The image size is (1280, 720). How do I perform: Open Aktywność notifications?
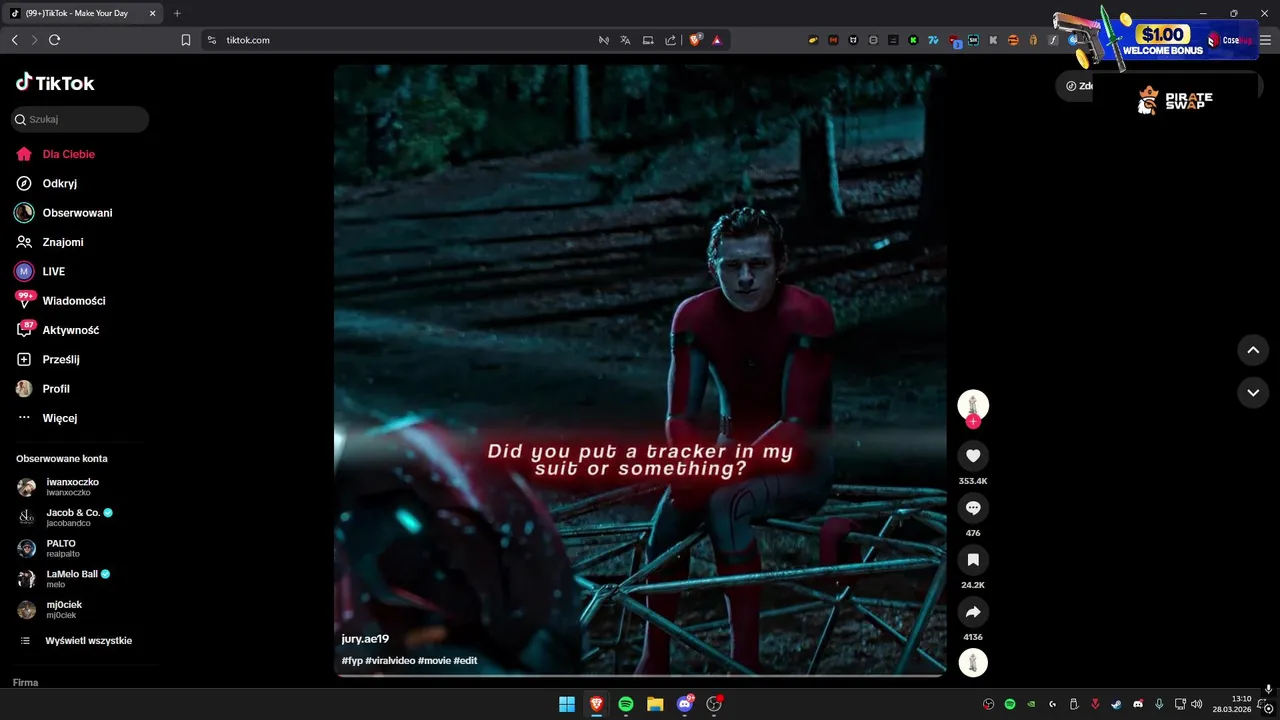click(x=58, y=330)
